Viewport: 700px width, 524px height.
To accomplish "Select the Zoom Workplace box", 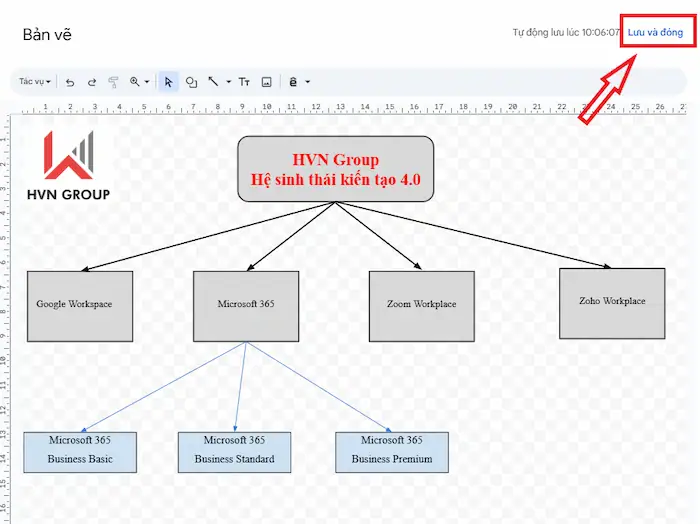I will pyautogui.click(x=422, y=306).
